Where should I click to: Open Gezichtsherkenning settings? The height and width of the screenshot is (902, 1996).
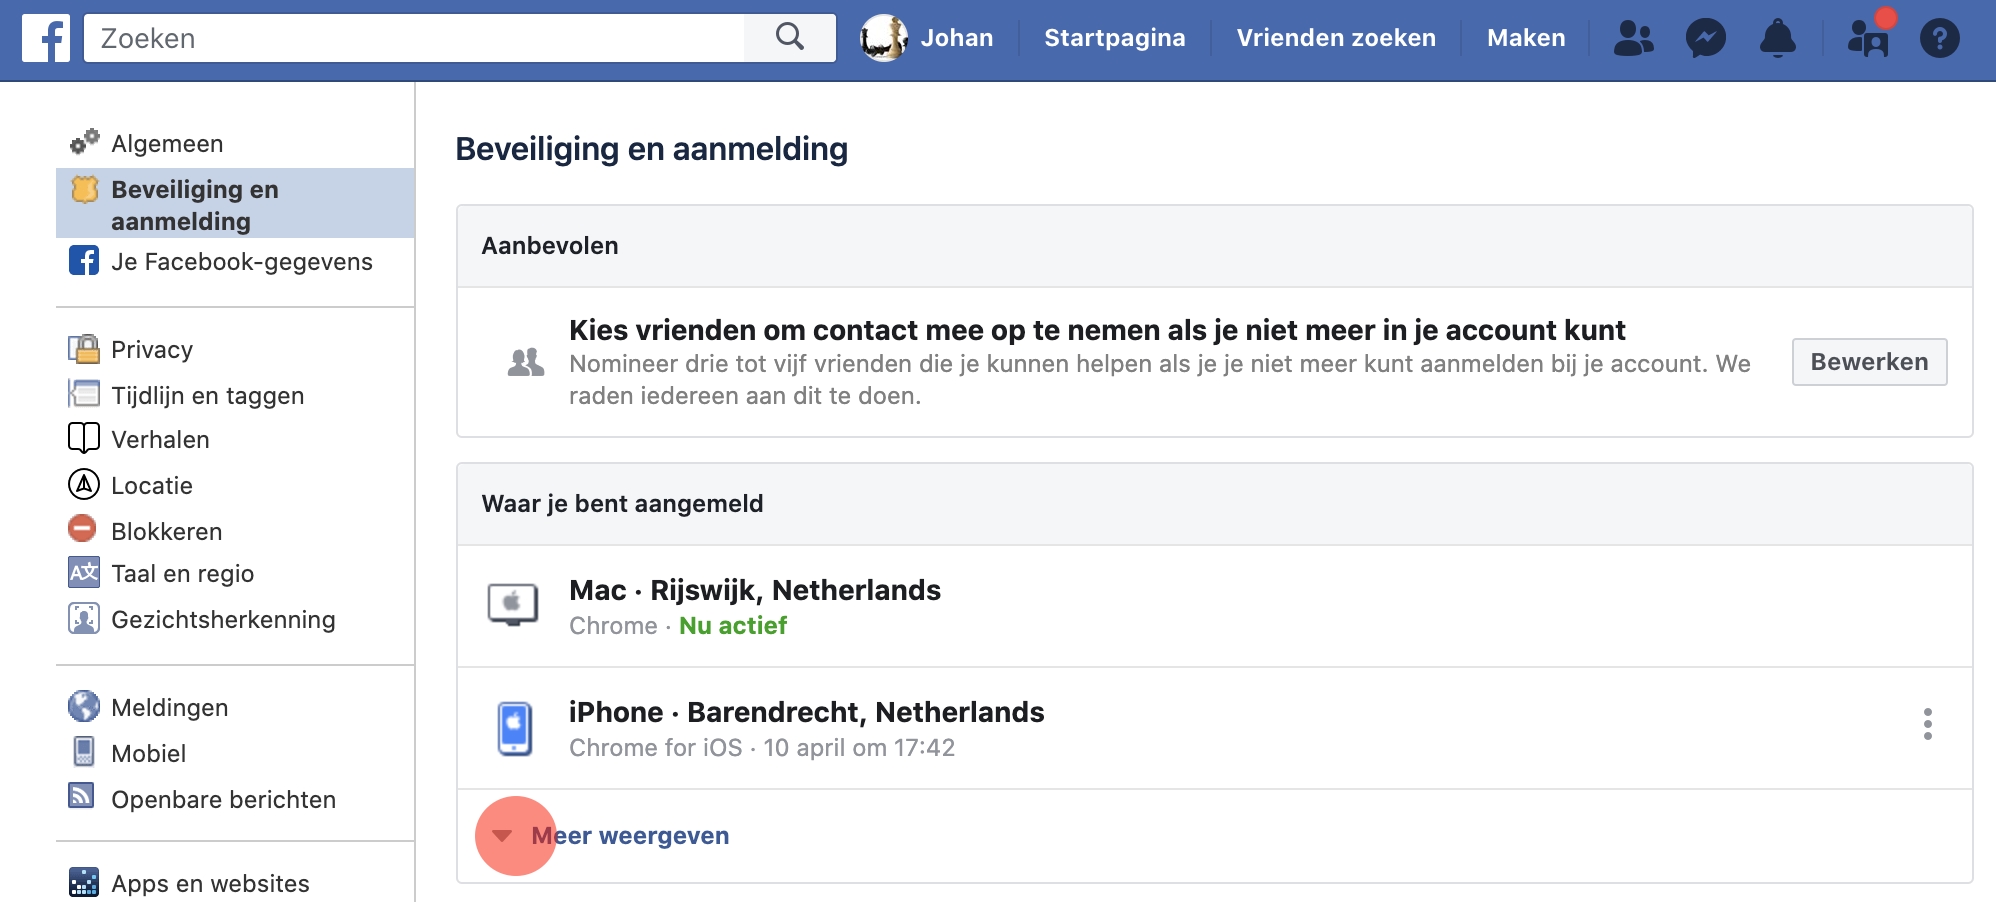tap(222, 620)
